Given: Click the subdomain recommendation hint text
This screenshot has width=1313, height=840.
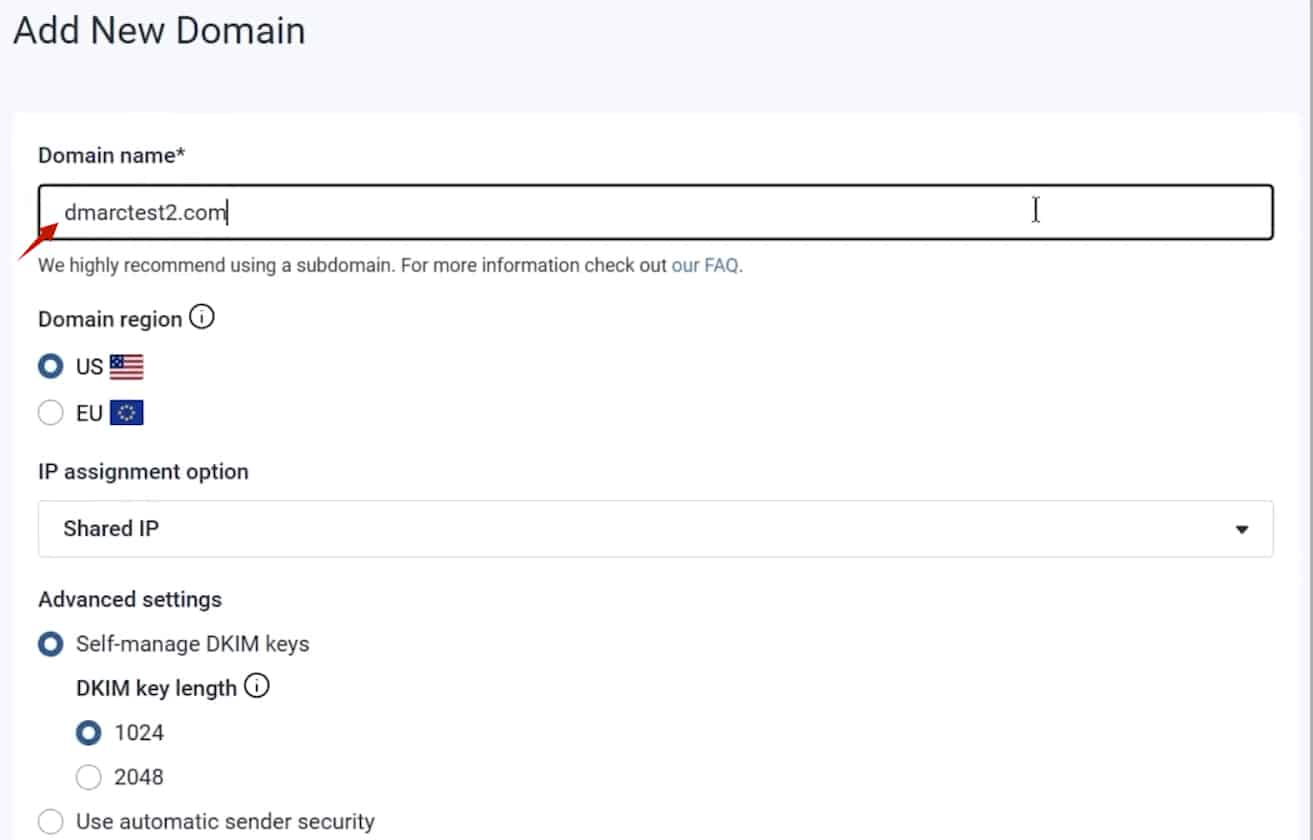Looking at the screenshot, I should [350, 266].
